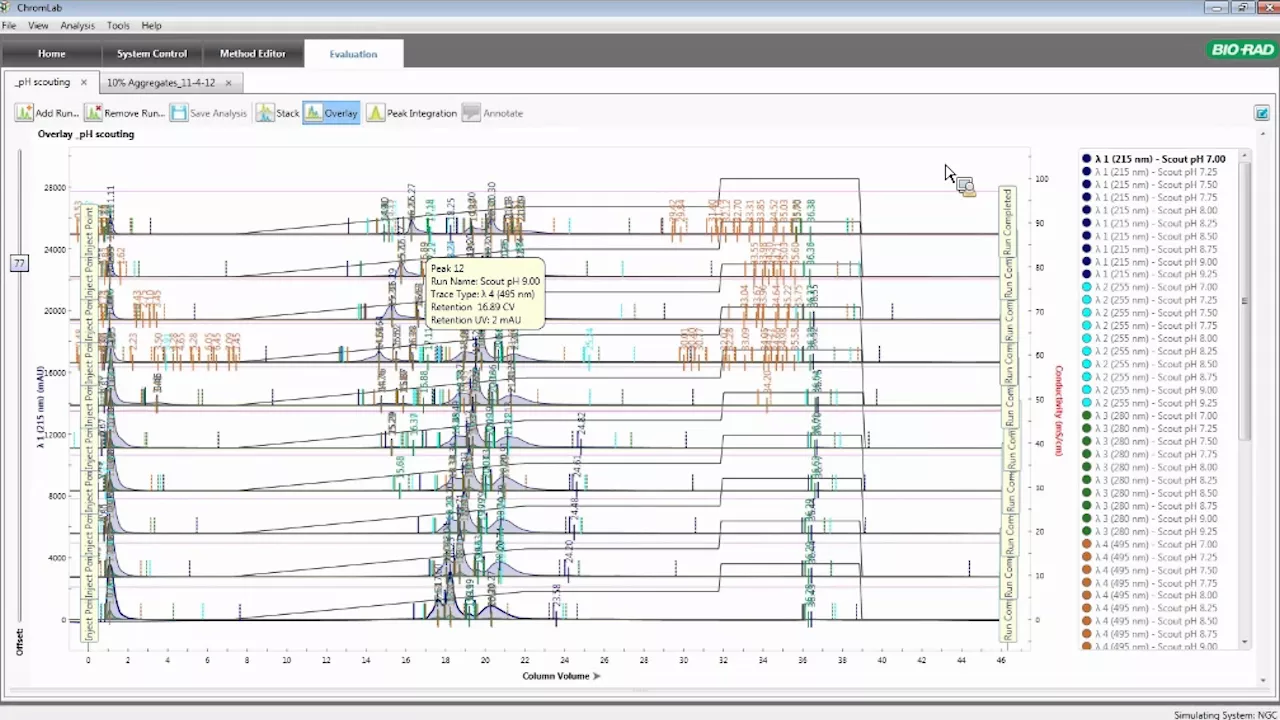Click the Add Run toolbar icon

(24, 113)
